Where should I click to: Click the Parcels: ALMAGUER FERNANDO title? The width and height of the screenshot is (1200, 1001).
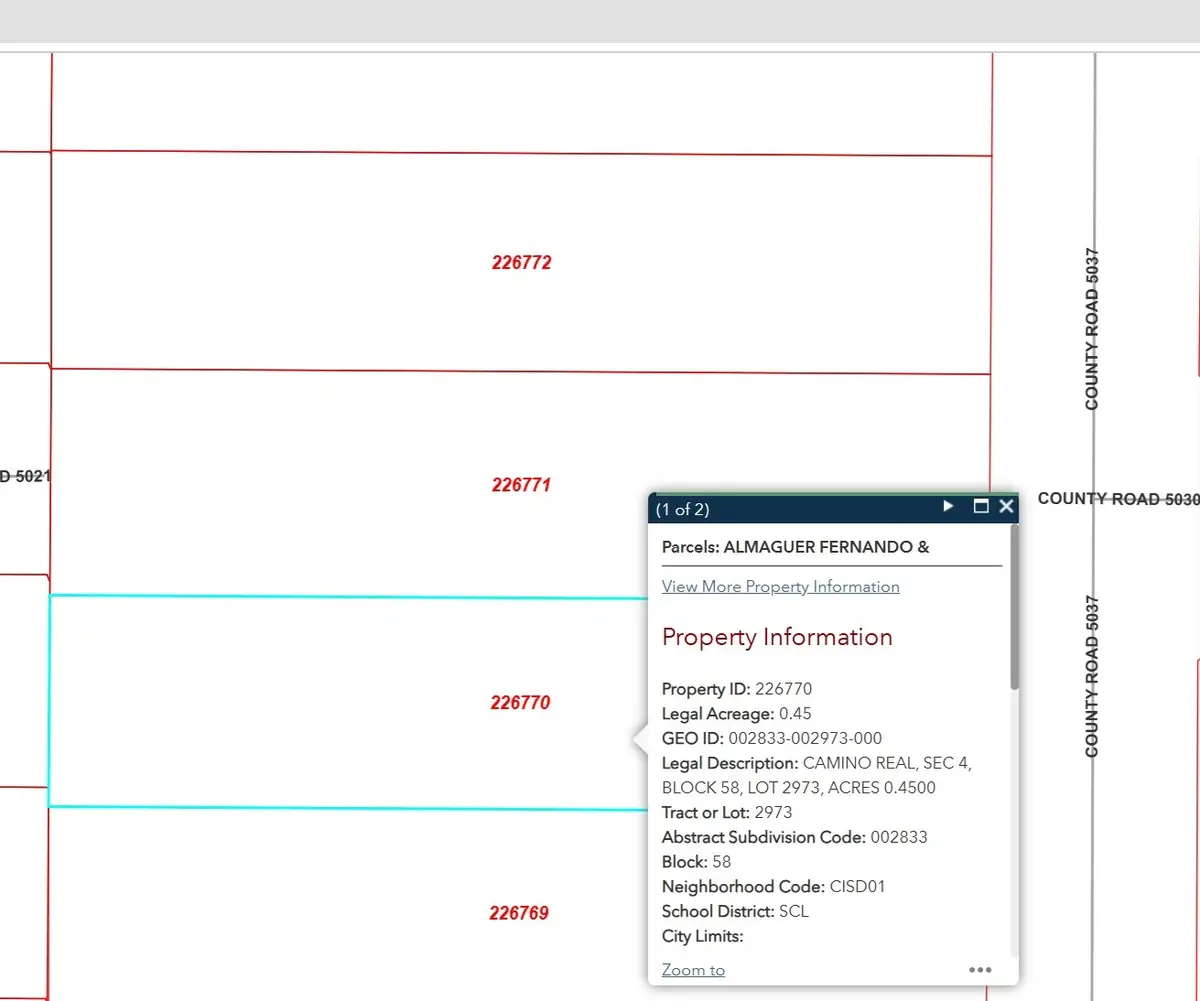(795, 547)
